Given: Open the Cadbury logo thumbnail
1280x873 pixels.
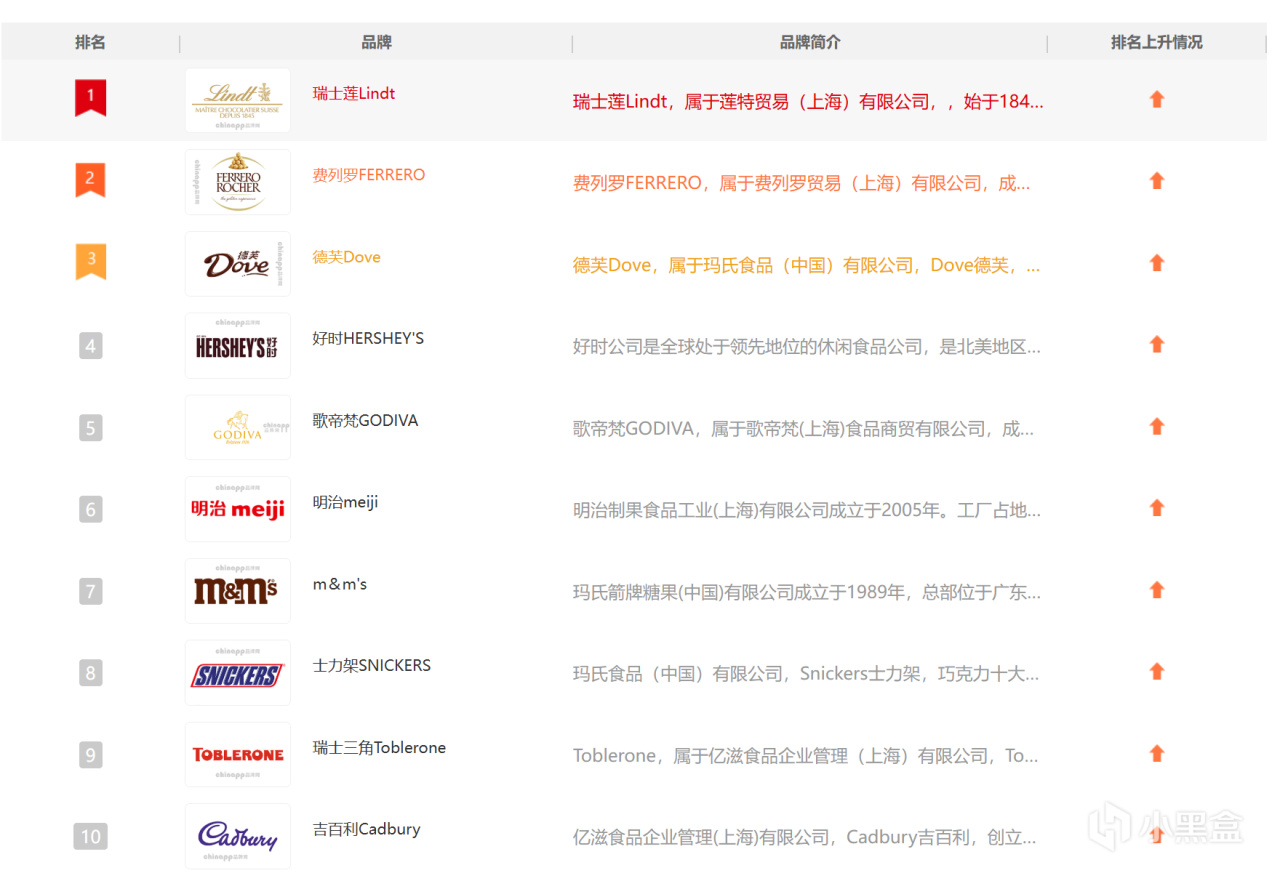Looking at the screenshot, I should [238, 836].
